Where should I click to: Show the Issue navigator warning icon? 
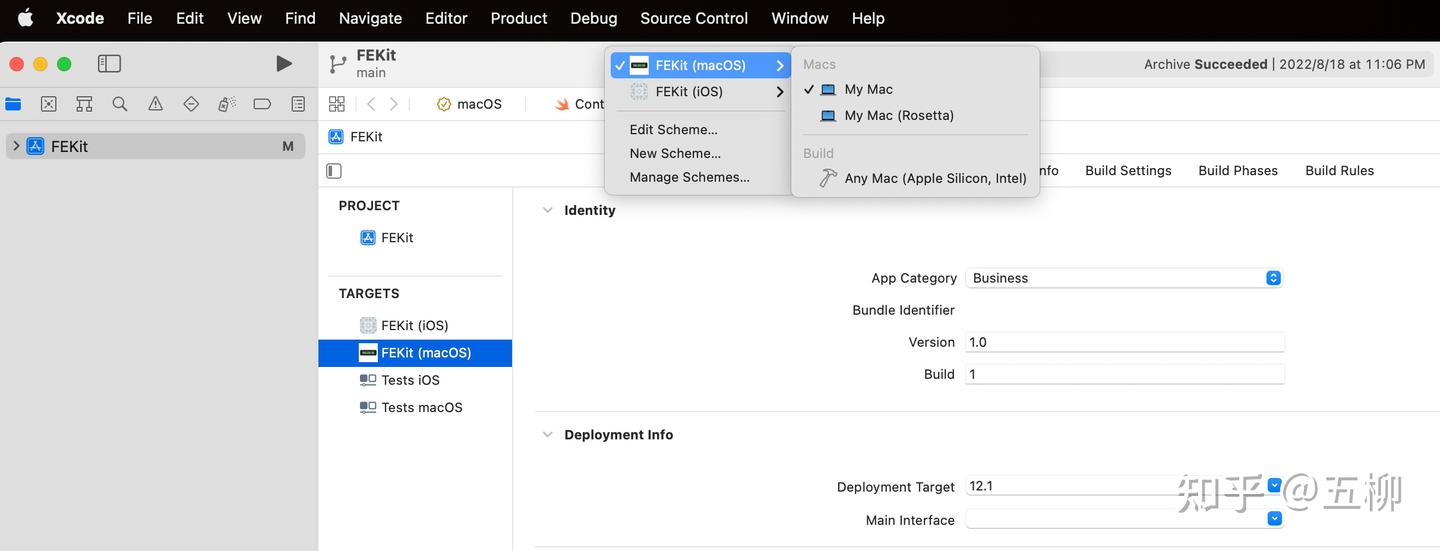155,104
